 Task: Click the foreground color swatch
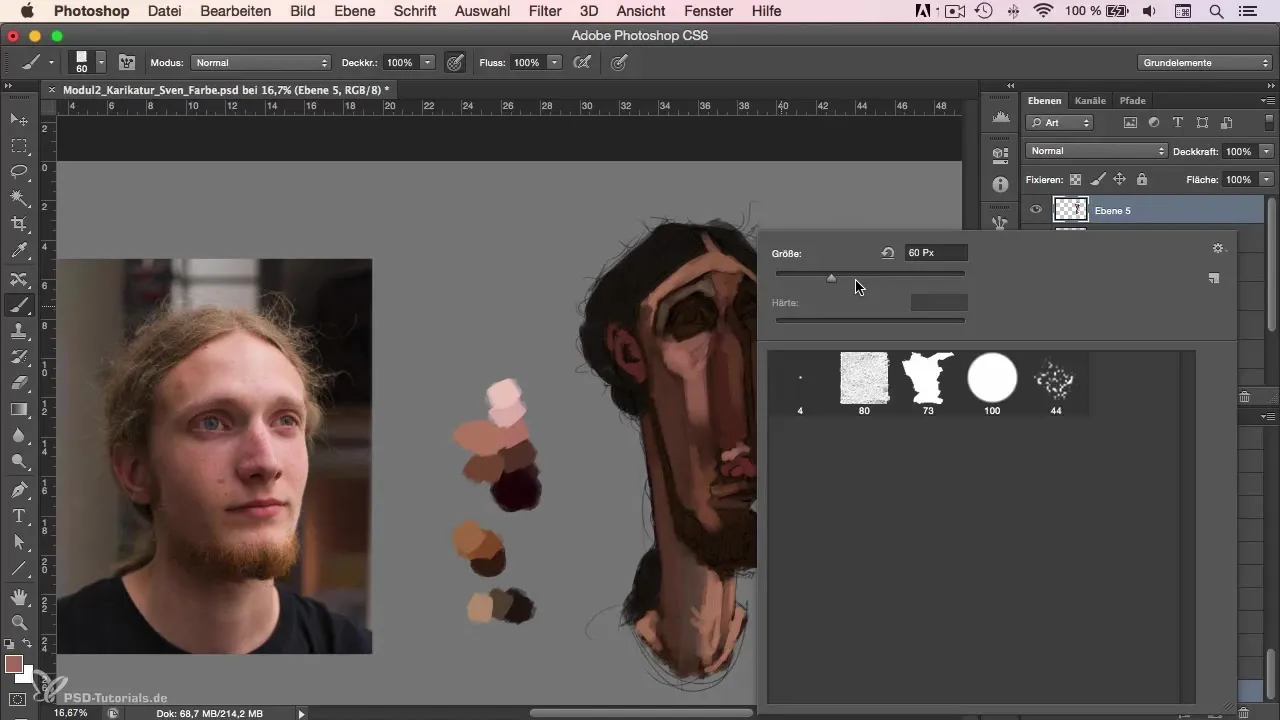point(14,665)
